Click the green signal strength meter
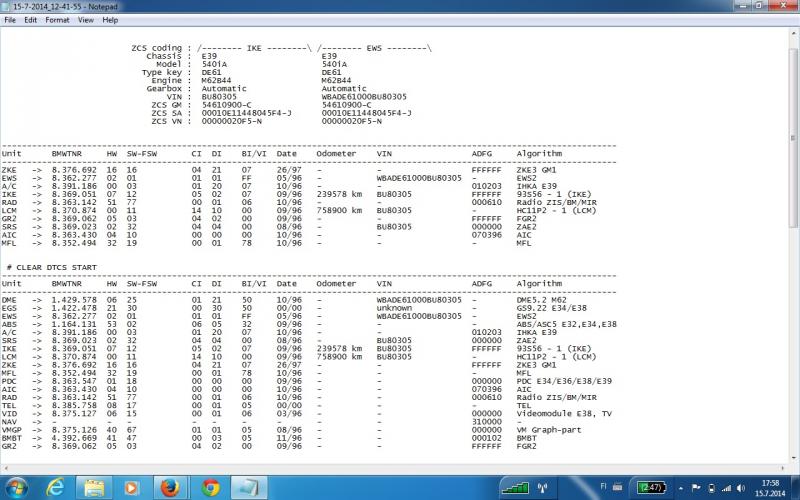The height and width of the screenshot is (500, 800). (515, 488)
